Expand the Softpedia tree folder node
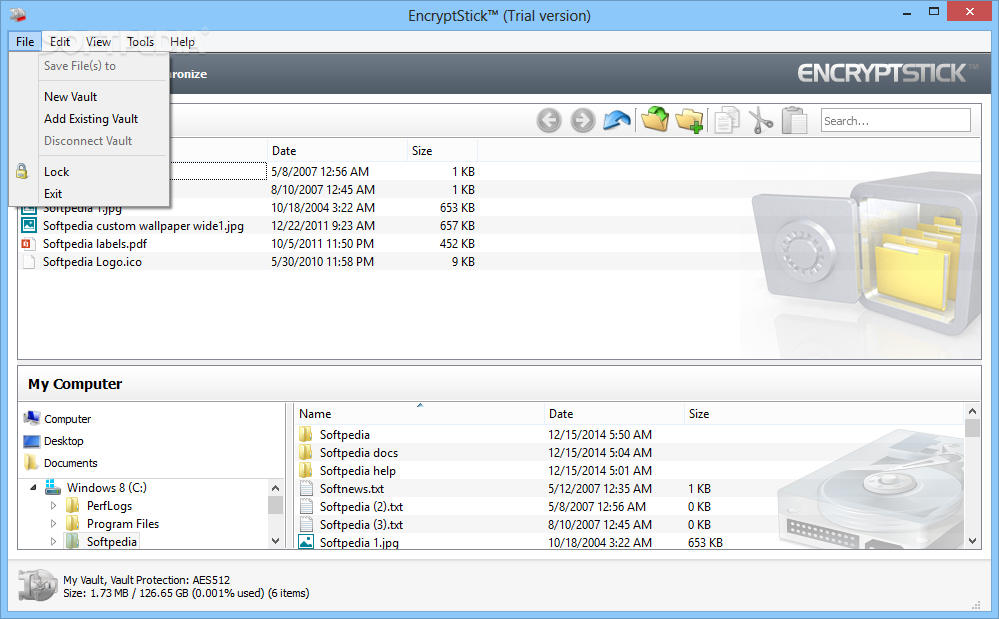 point(54,541)
